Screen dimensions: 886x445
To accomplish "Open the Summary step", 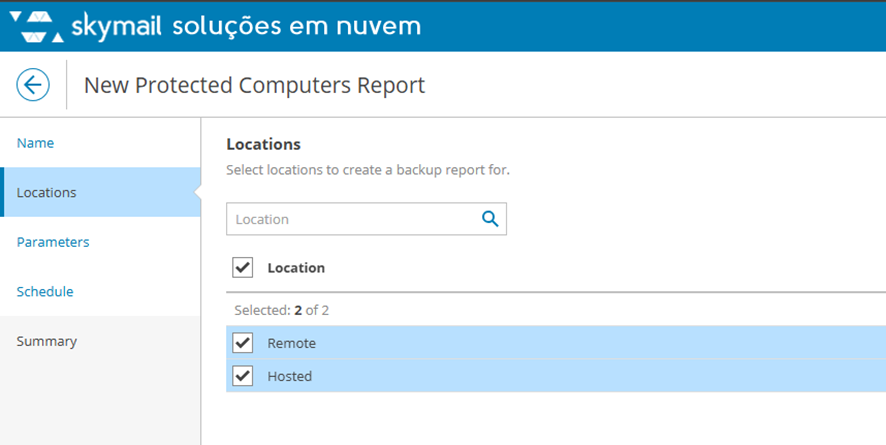I will [47, 341].
